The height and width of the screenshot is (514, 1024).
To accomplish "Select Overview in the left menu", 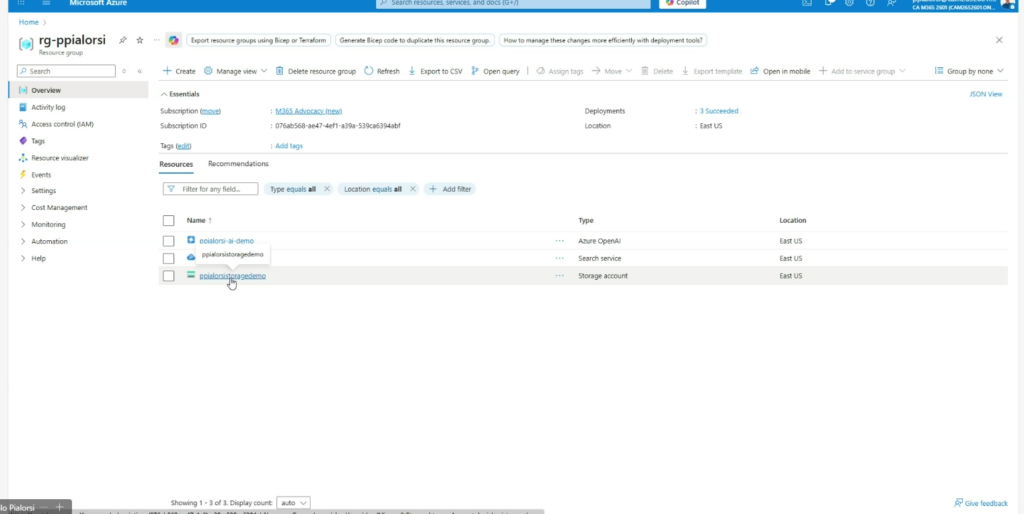I will pos(45,90).
